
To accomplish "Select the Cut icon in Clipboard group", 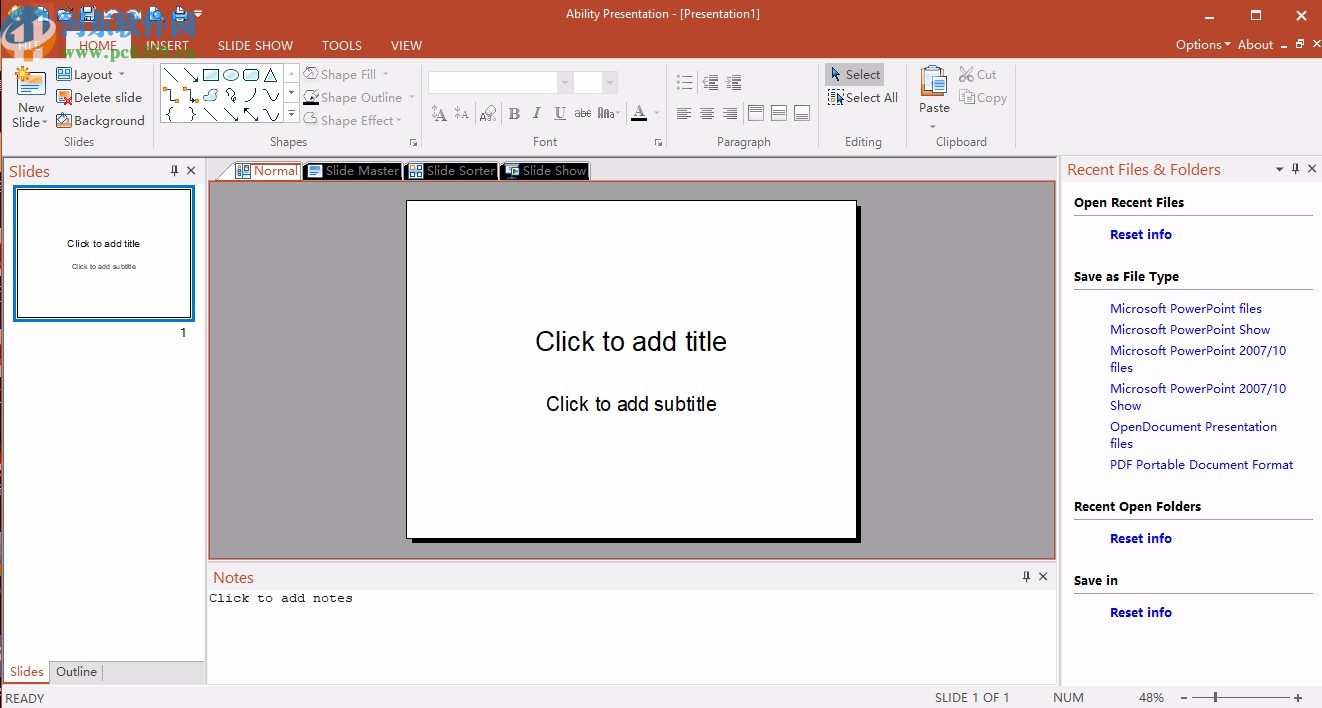I will click(x=966, y=73).
